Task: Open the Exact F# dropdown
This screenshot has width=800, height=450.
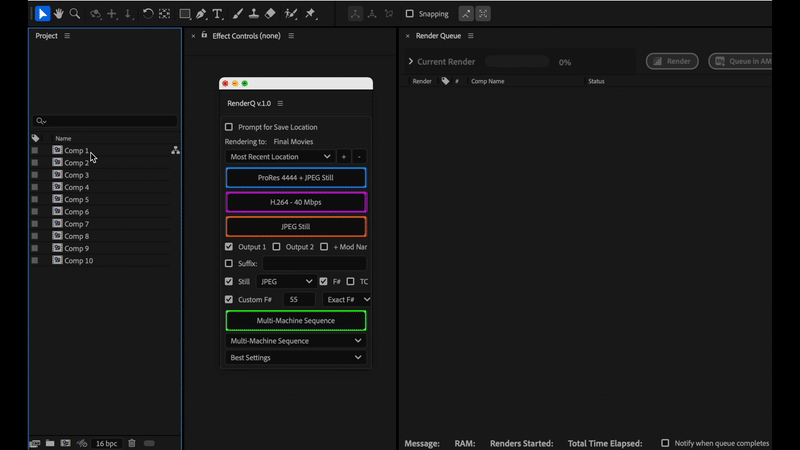Action: (x=346, y=299)
